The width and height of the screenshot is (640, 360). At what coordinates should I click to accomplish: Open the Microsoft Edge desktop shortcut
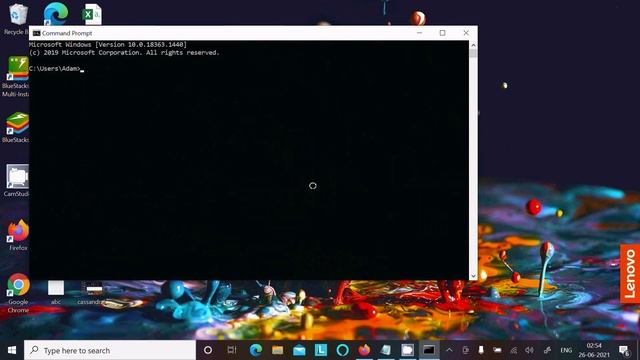click(x=56, y=14)
